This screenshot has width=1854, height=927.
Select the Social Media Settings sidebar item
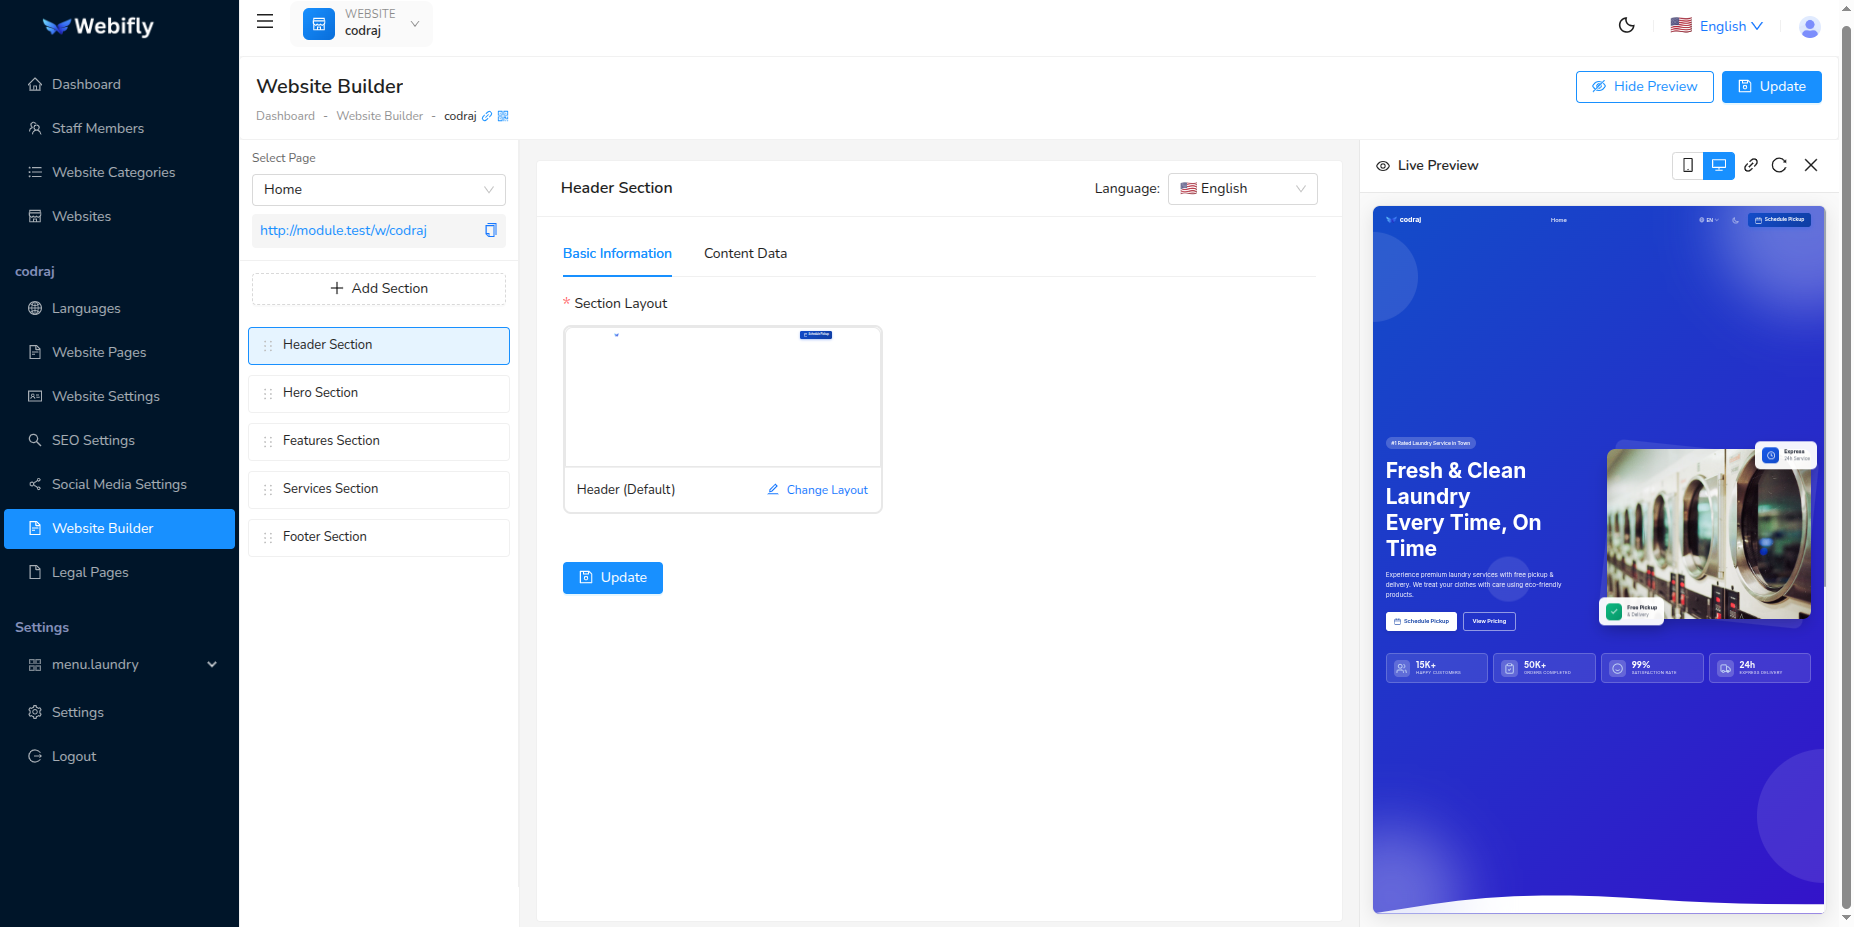118,484
